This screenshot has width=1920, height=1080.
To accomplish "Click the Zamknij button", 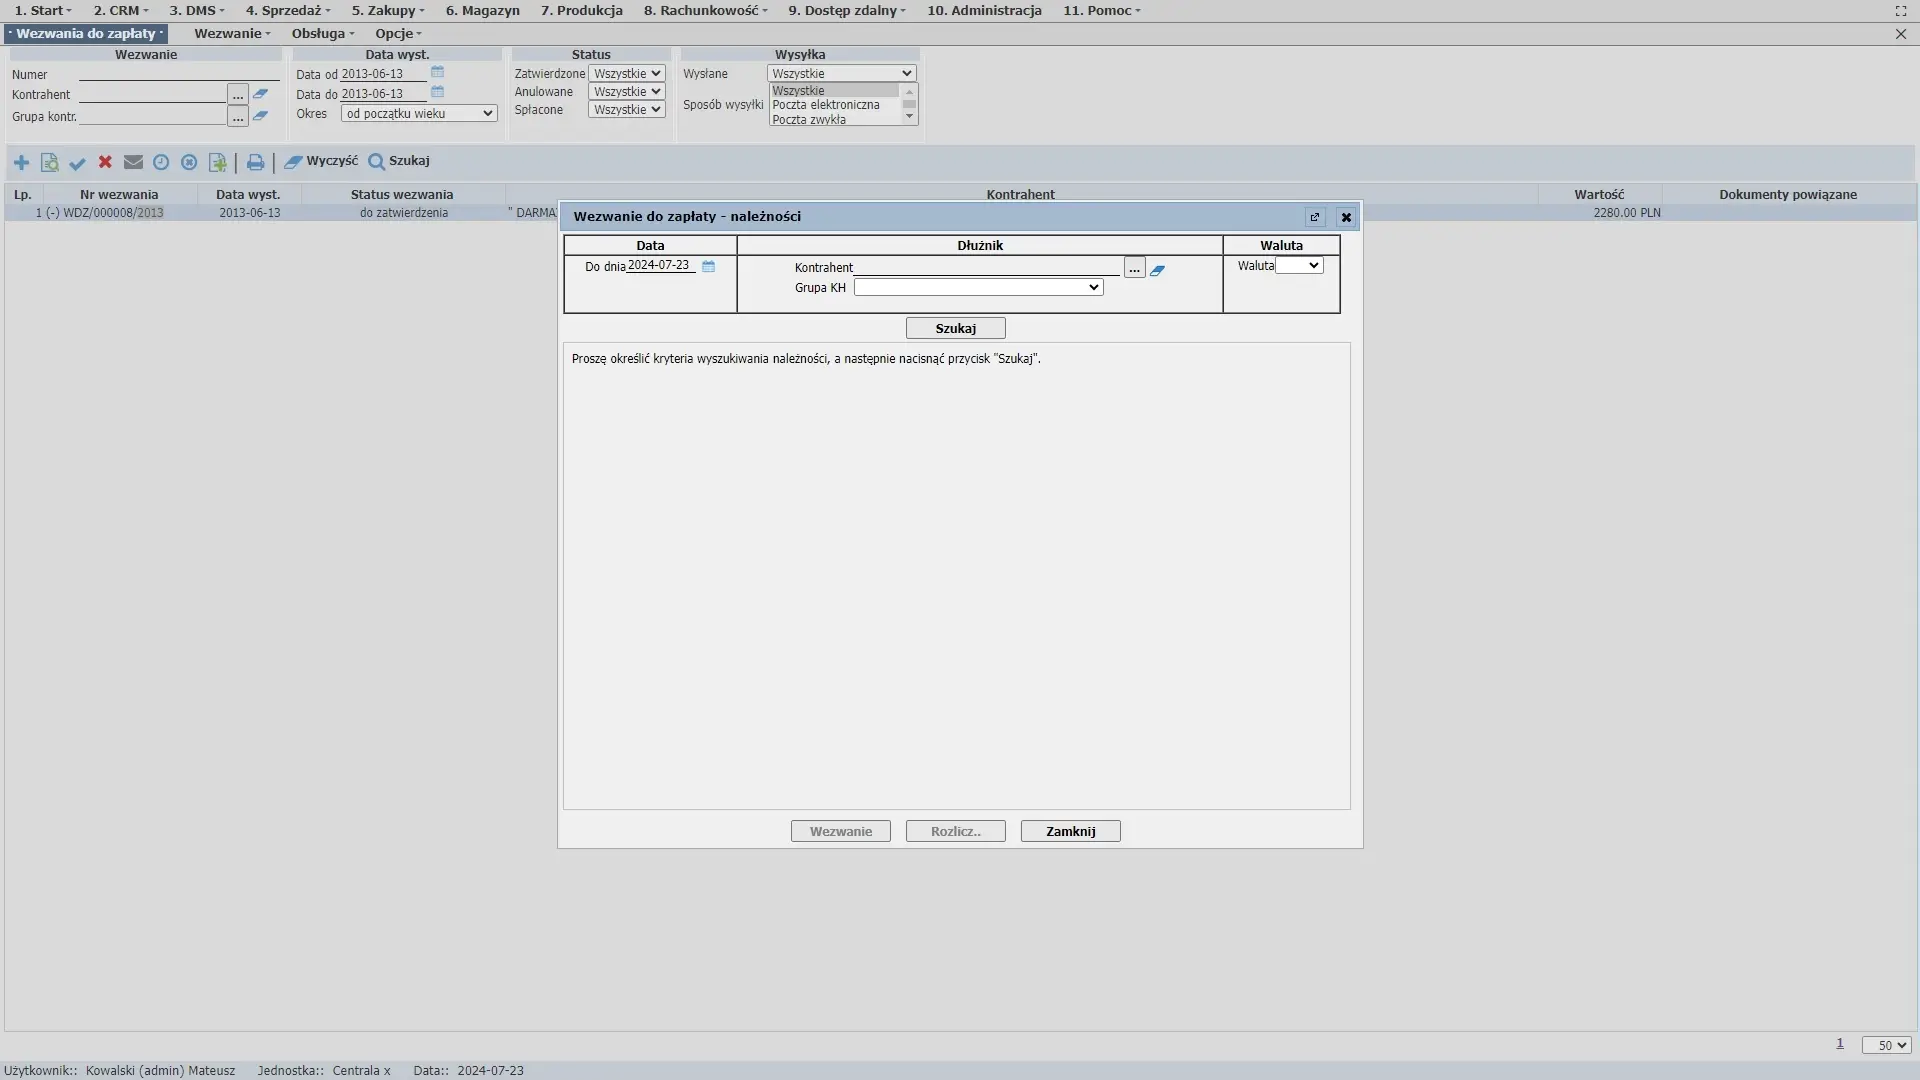I will click(1070, 831).
